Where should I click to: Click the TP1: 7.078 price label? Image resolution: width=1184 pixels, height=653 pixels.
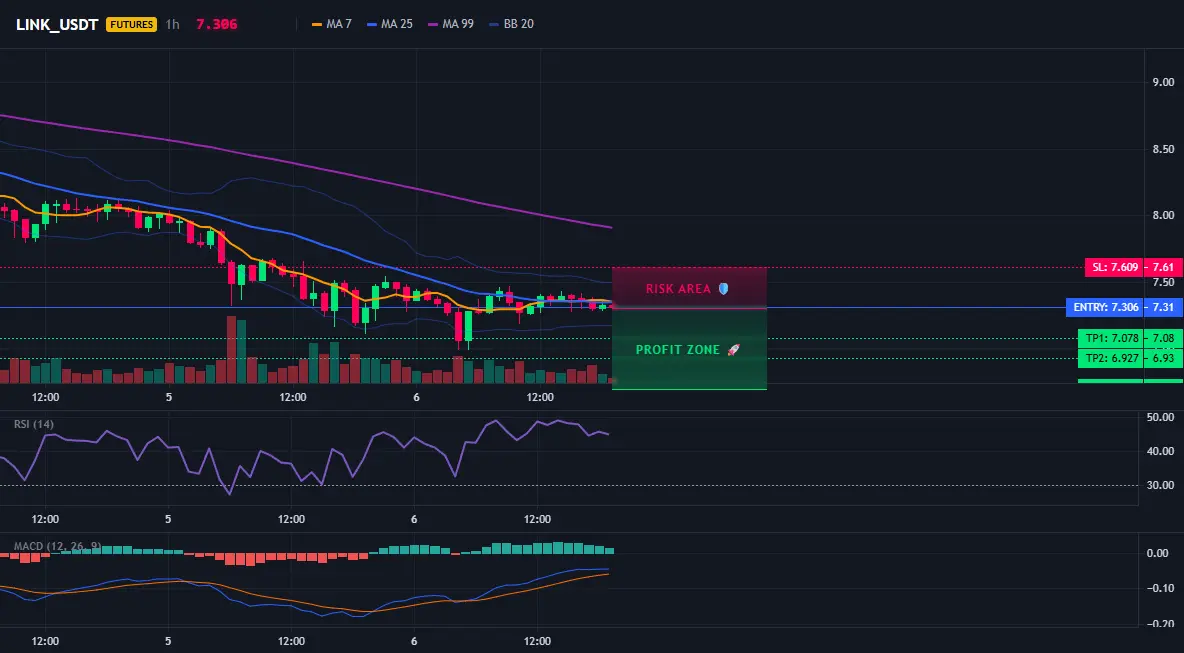1110,338
